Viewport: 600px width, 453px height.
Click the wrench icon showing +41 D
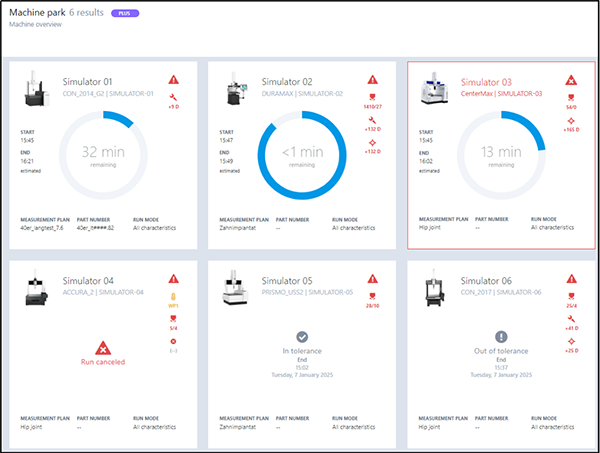[571, 319]
